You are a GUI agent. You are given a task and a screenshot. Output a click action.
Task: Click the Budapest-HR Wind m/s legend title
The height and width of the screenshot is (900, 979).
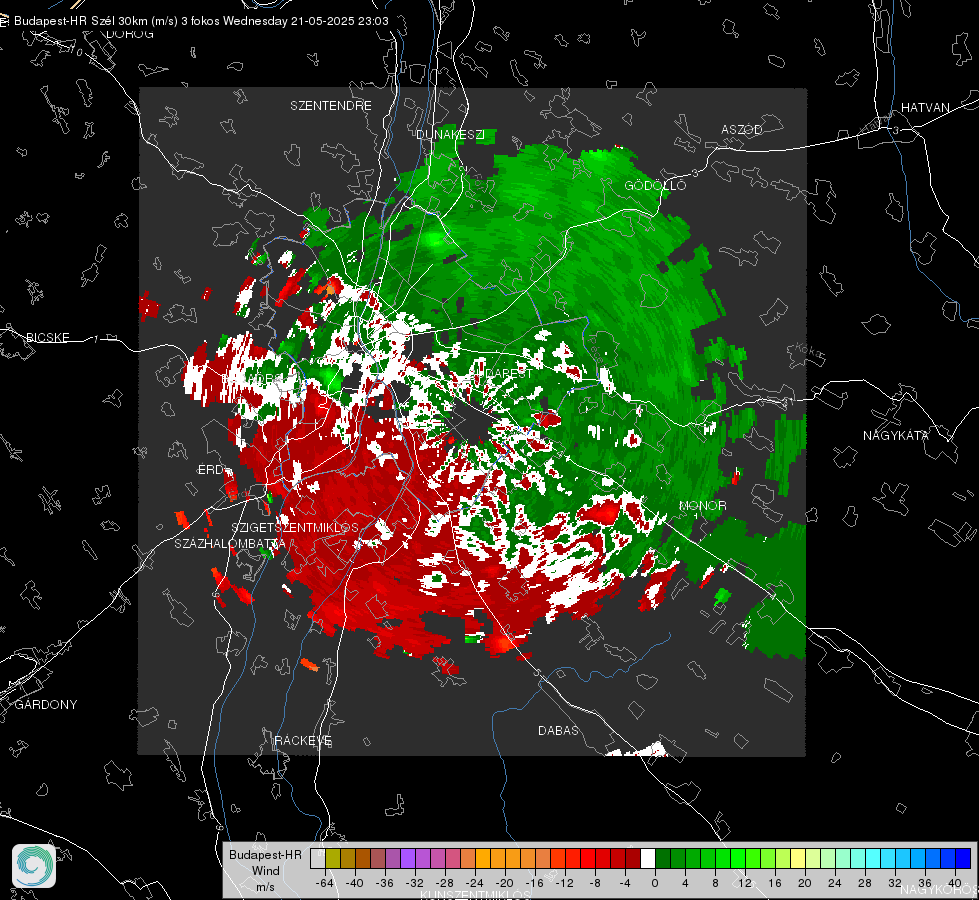(x=265, y=871)
